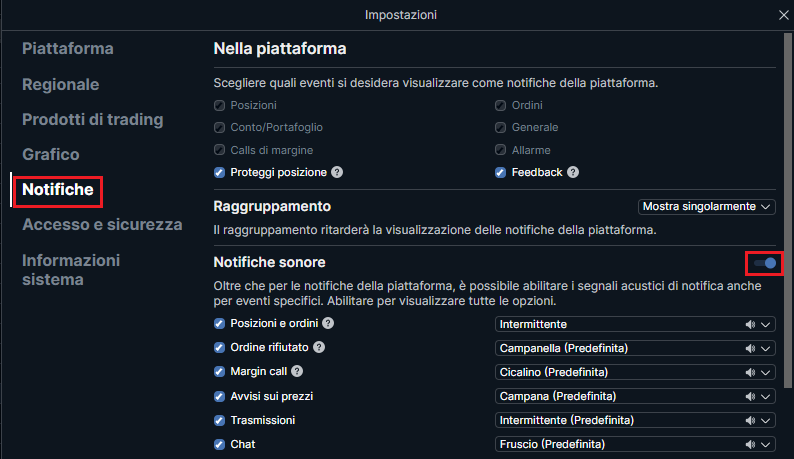794x459 pixels.
Task: Expand the Trasmissioni sound dropdown
Action: [x=635, y=420]
